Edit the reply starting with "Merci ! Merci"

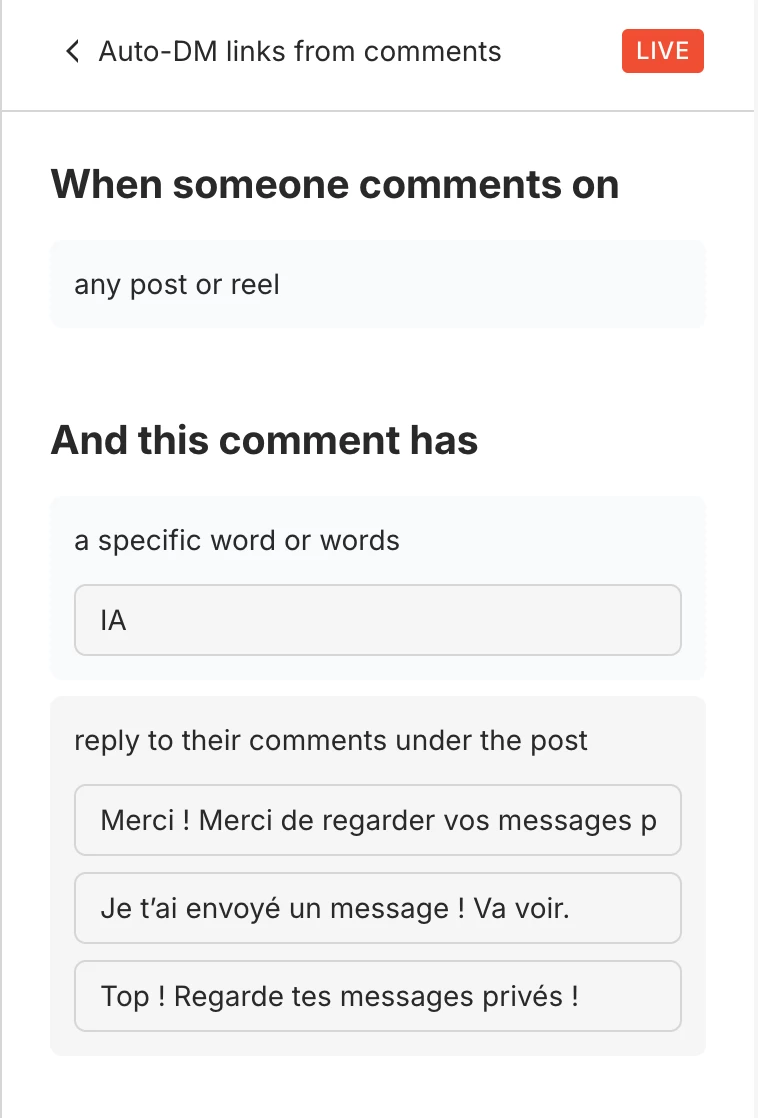tap(378, 821)
